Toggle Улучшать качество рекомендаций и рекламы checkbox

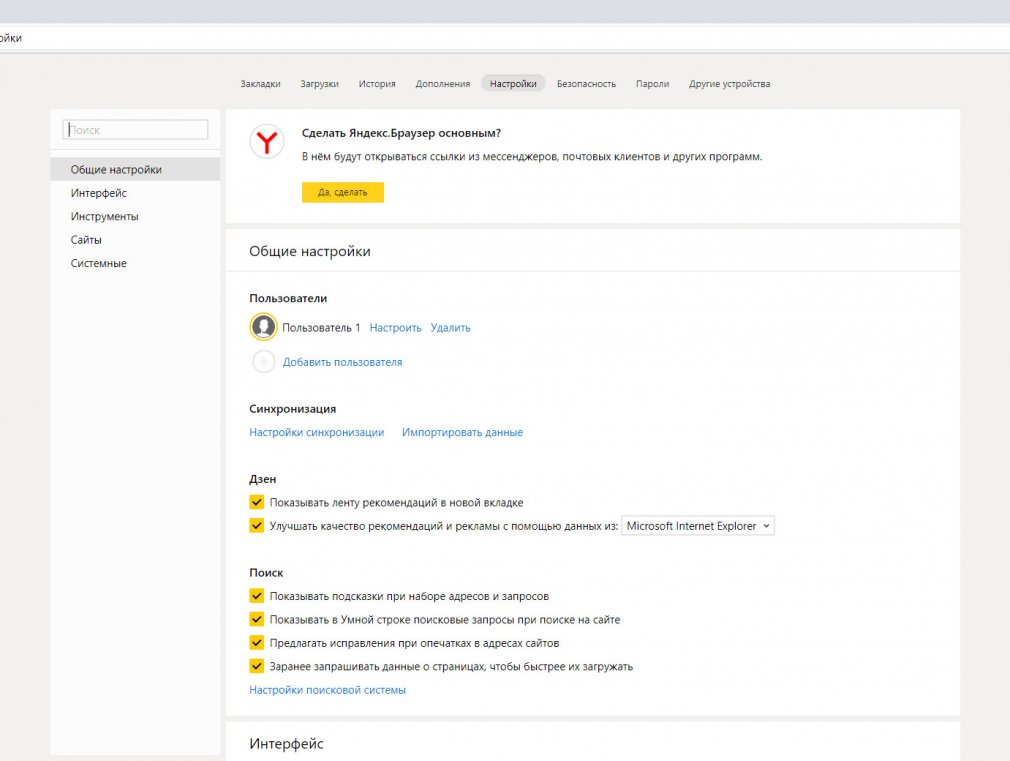256,525
